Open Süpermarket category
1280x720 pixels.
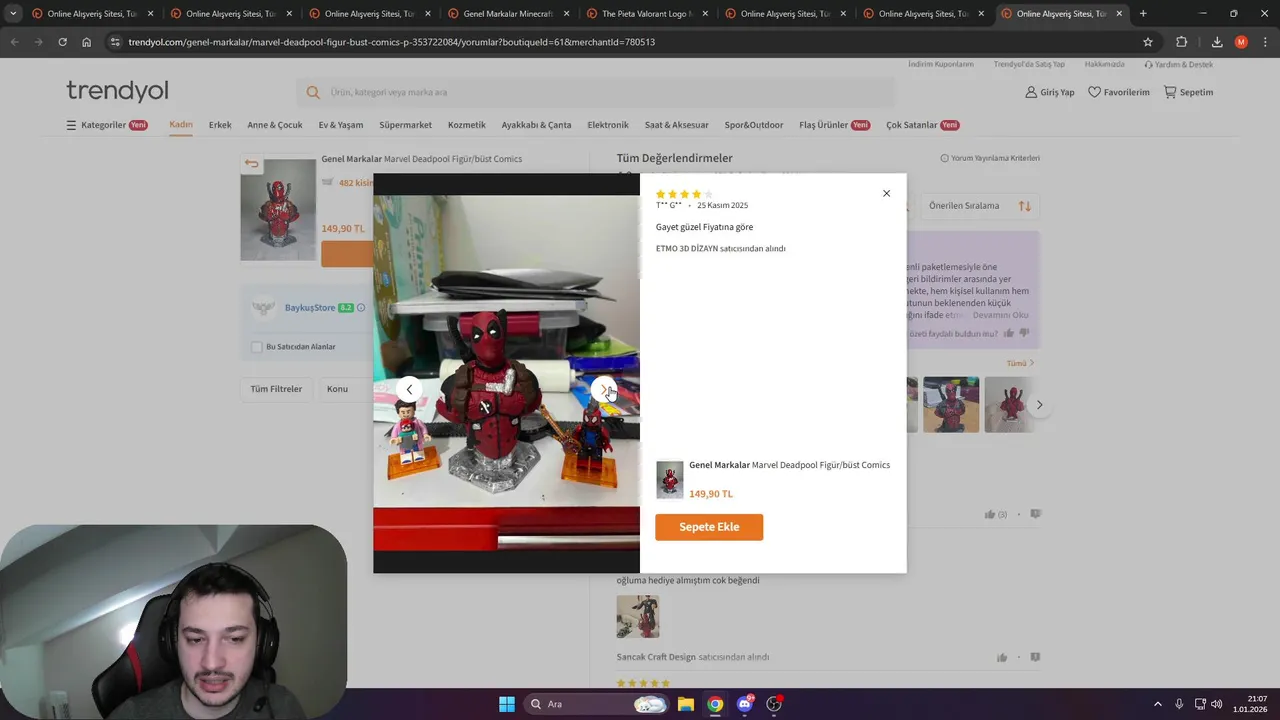tap(405, 125)
